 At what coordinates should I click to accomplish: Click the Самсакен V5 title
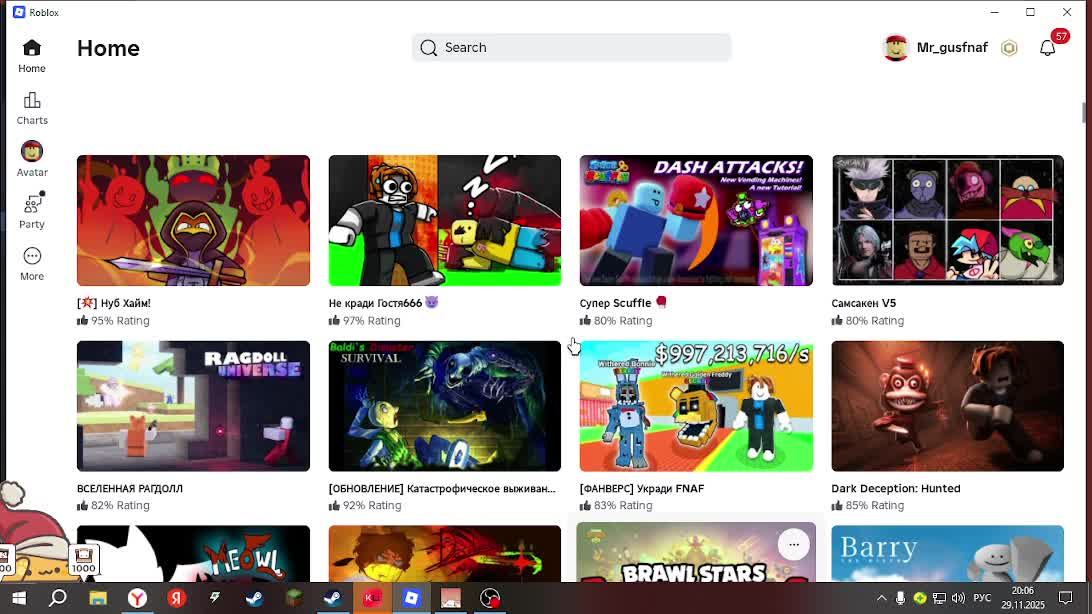pyautogui.click(x=864, y=303)
